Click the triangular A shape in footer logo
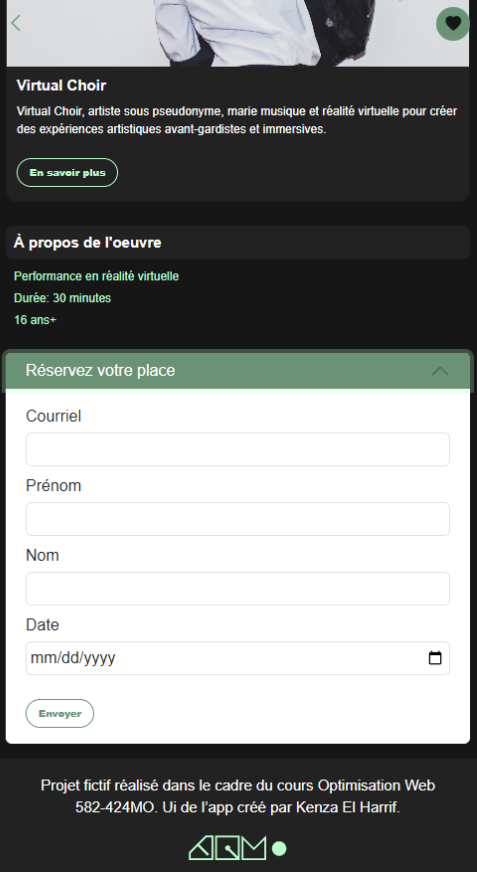Screen dimensions: 477x872 tap(201, 848)
